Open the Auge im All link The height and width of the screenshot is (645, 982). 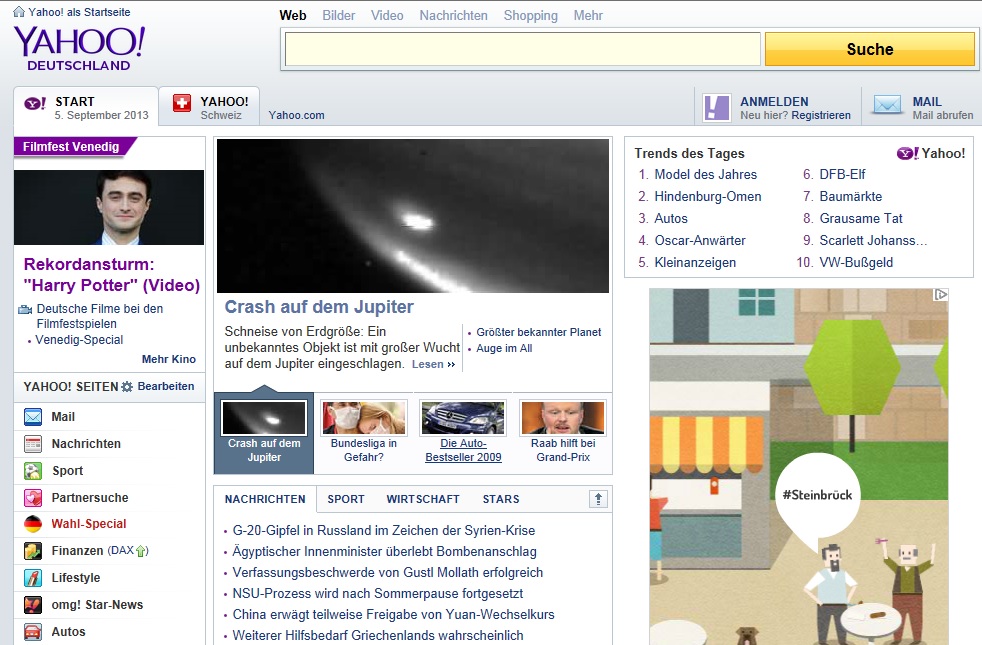coord(504,348)
